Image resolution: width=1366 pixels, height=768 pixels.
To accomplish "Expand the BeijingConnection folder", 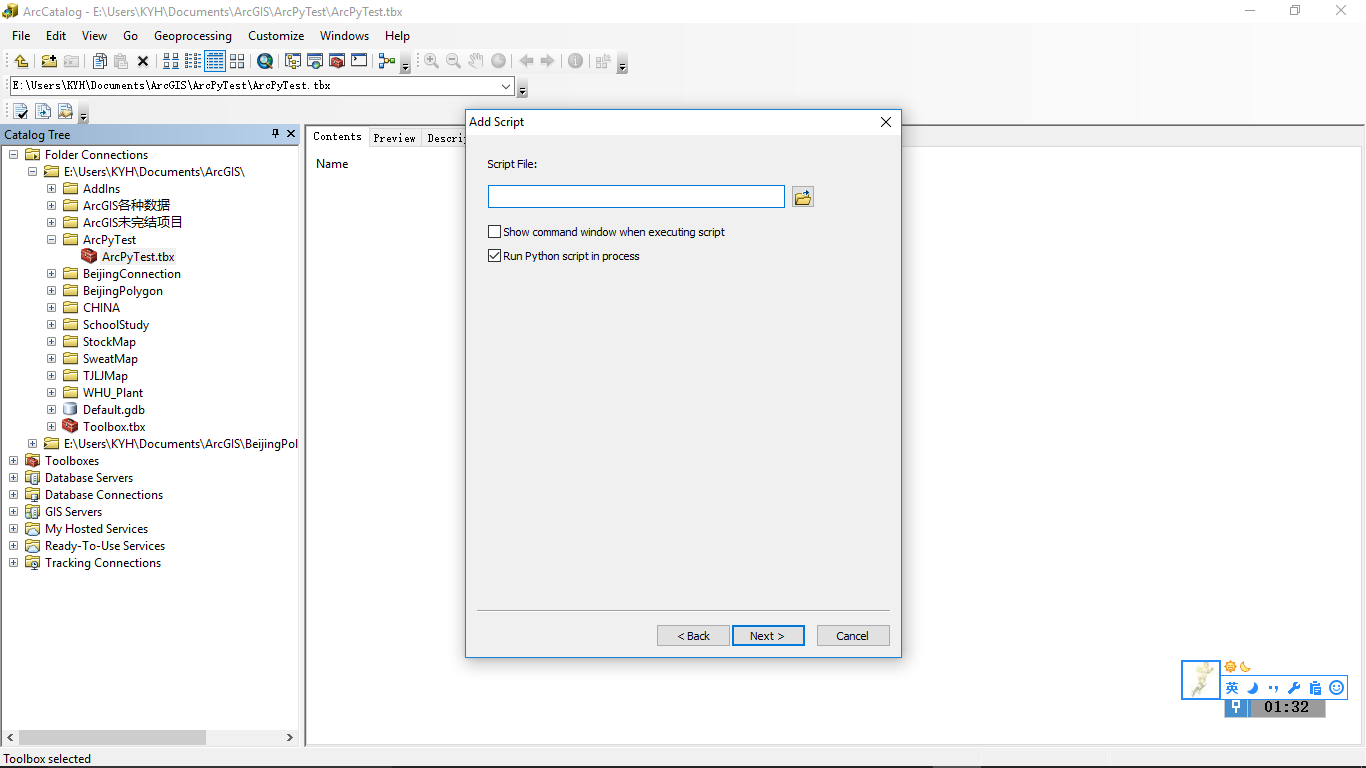I will pyautogui.click(x=52, y=274).
